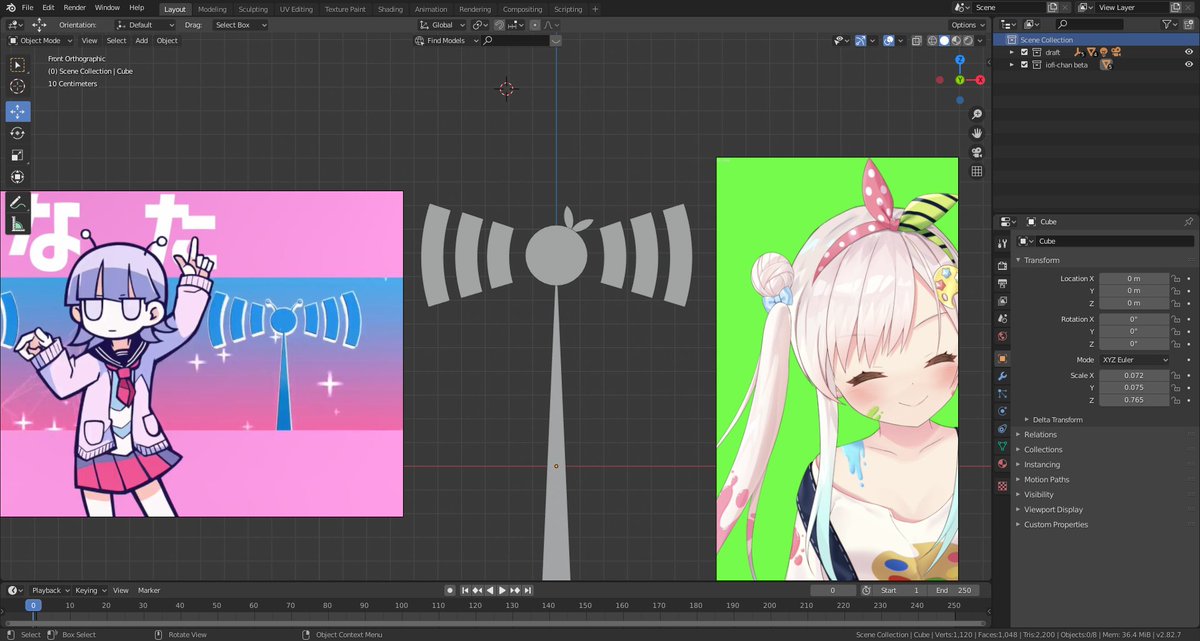The image size is (1200, 641).
Task: Click the pan view hand gizmo
Action: pos(977,133)
